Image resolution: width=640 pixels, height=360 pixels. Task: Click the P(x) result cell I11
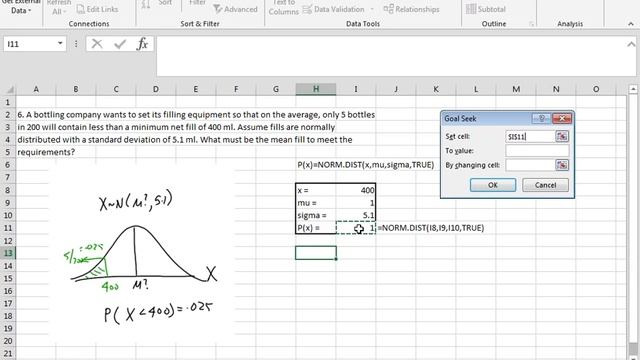point(356,228)
